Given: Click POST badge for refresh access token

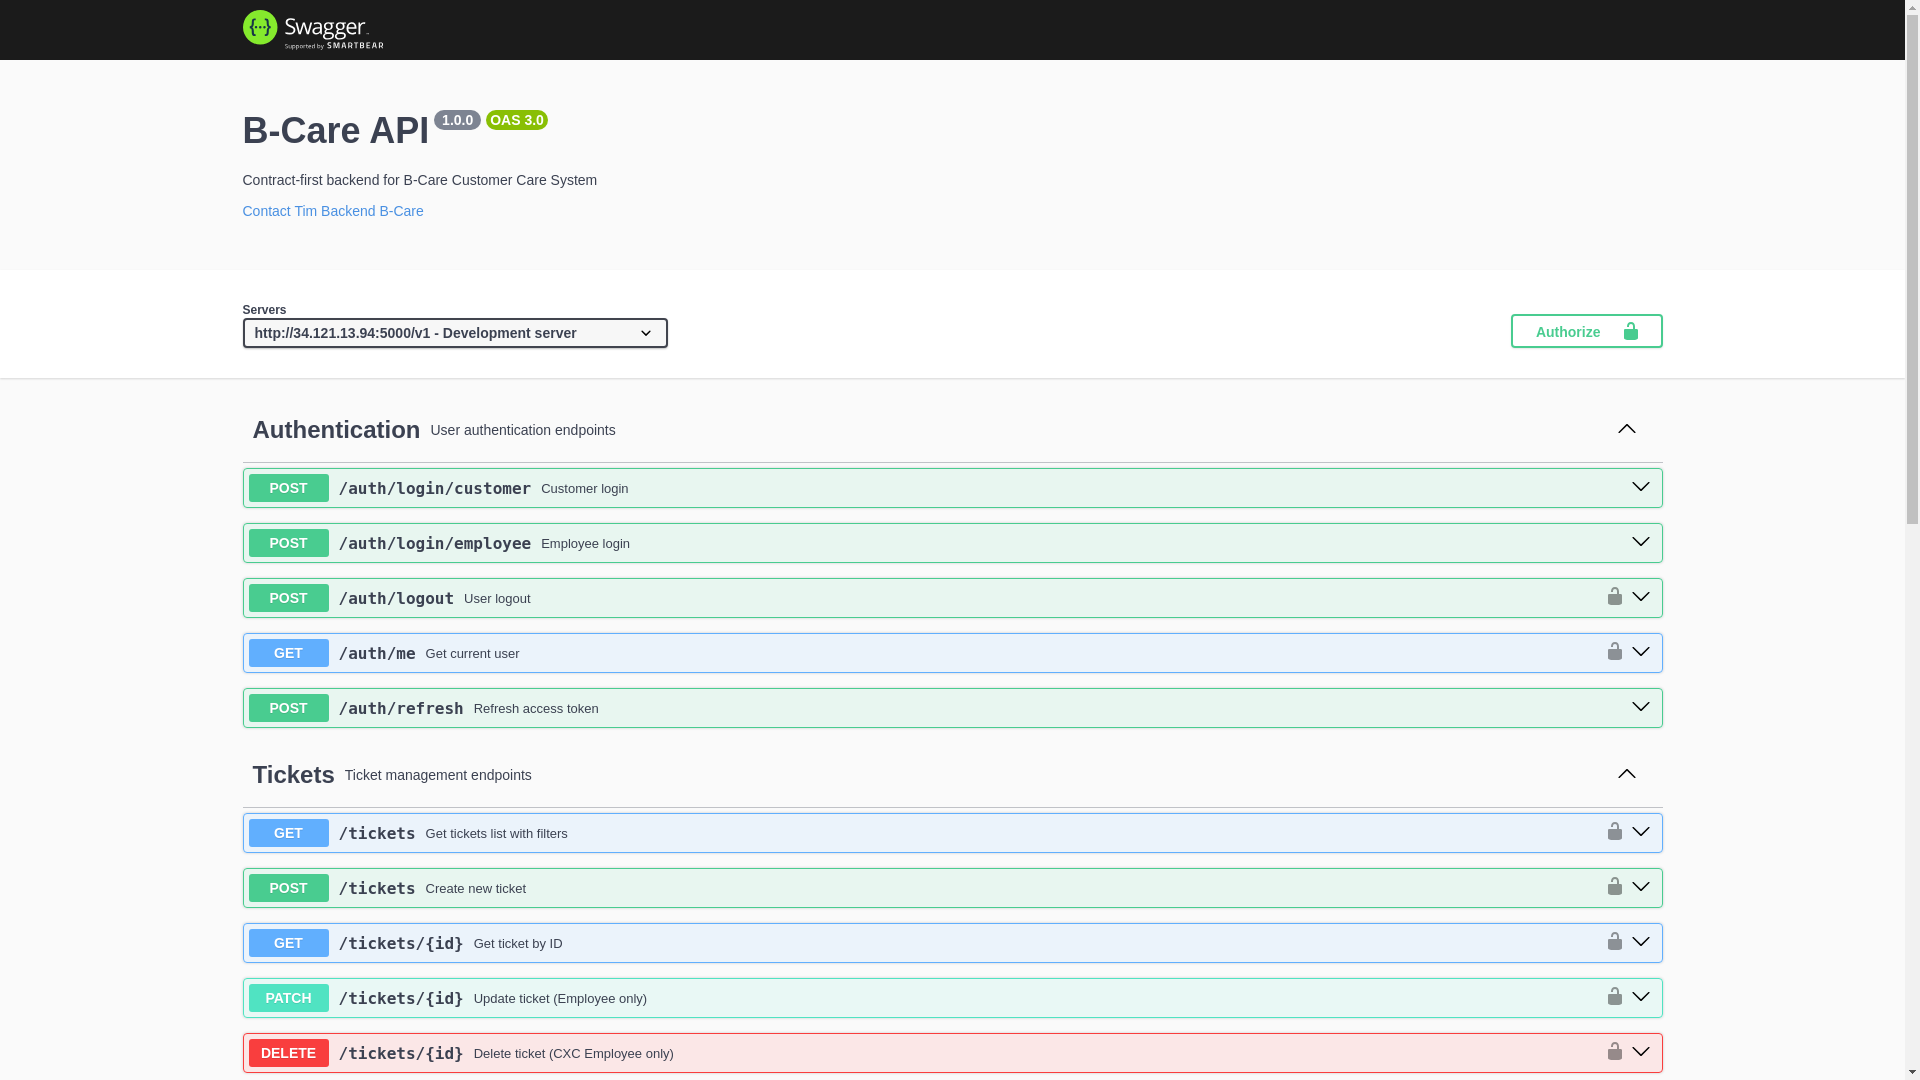Looking at the screenshot, I should click(288, 708).
